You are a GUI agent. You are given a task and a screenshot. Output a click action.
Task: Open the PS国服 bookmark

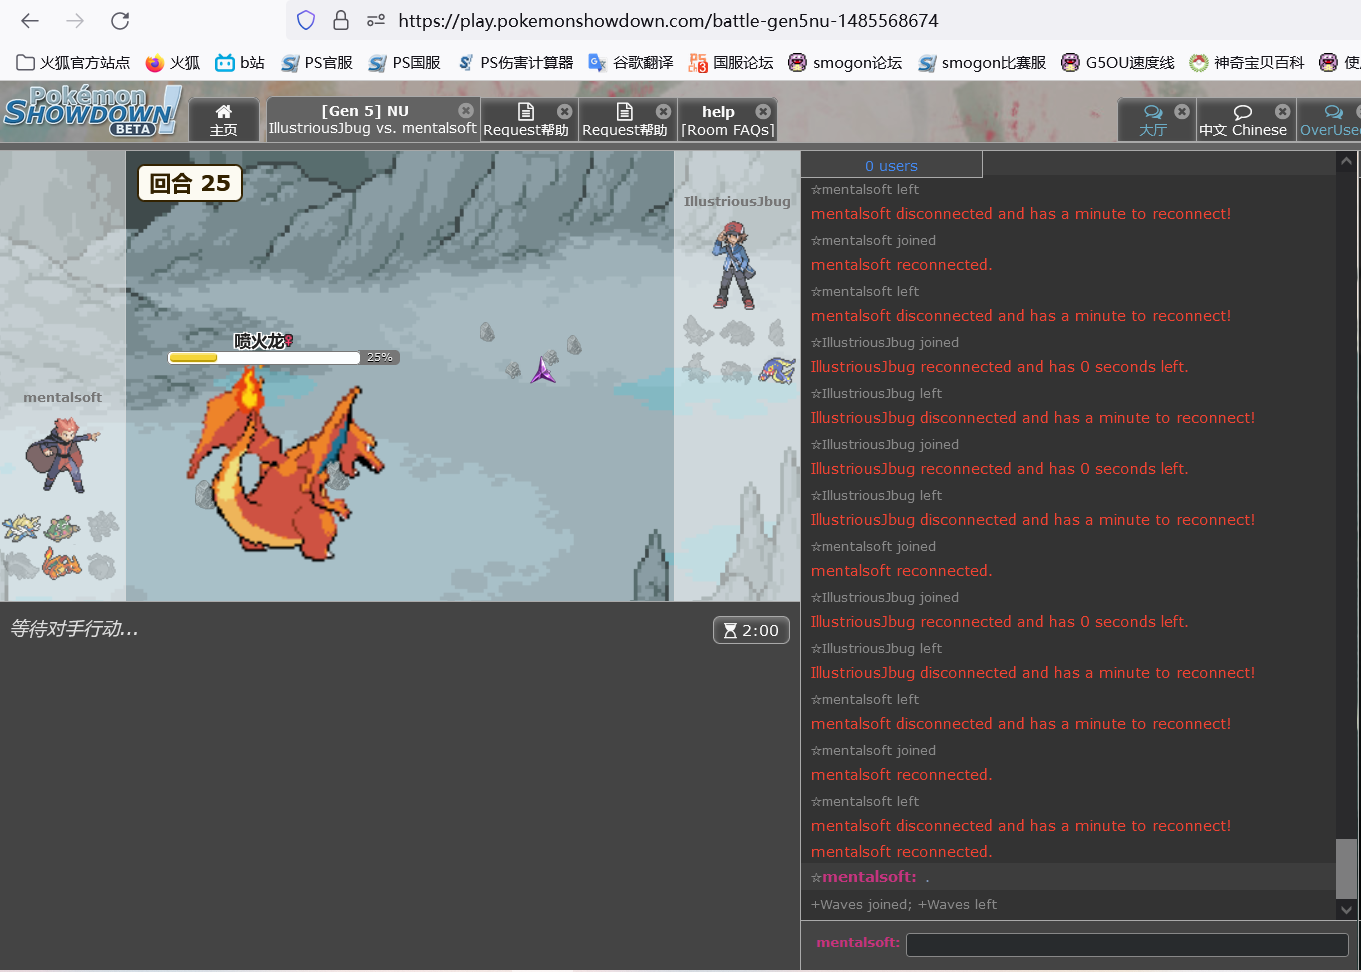tap(404, 62)
